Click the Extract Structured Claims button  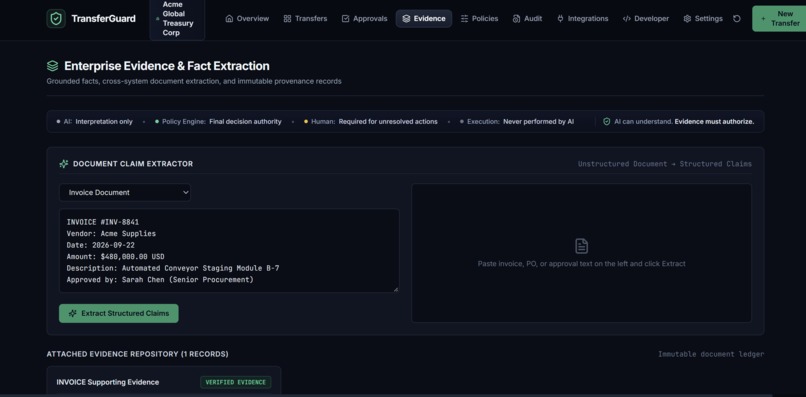119,313
